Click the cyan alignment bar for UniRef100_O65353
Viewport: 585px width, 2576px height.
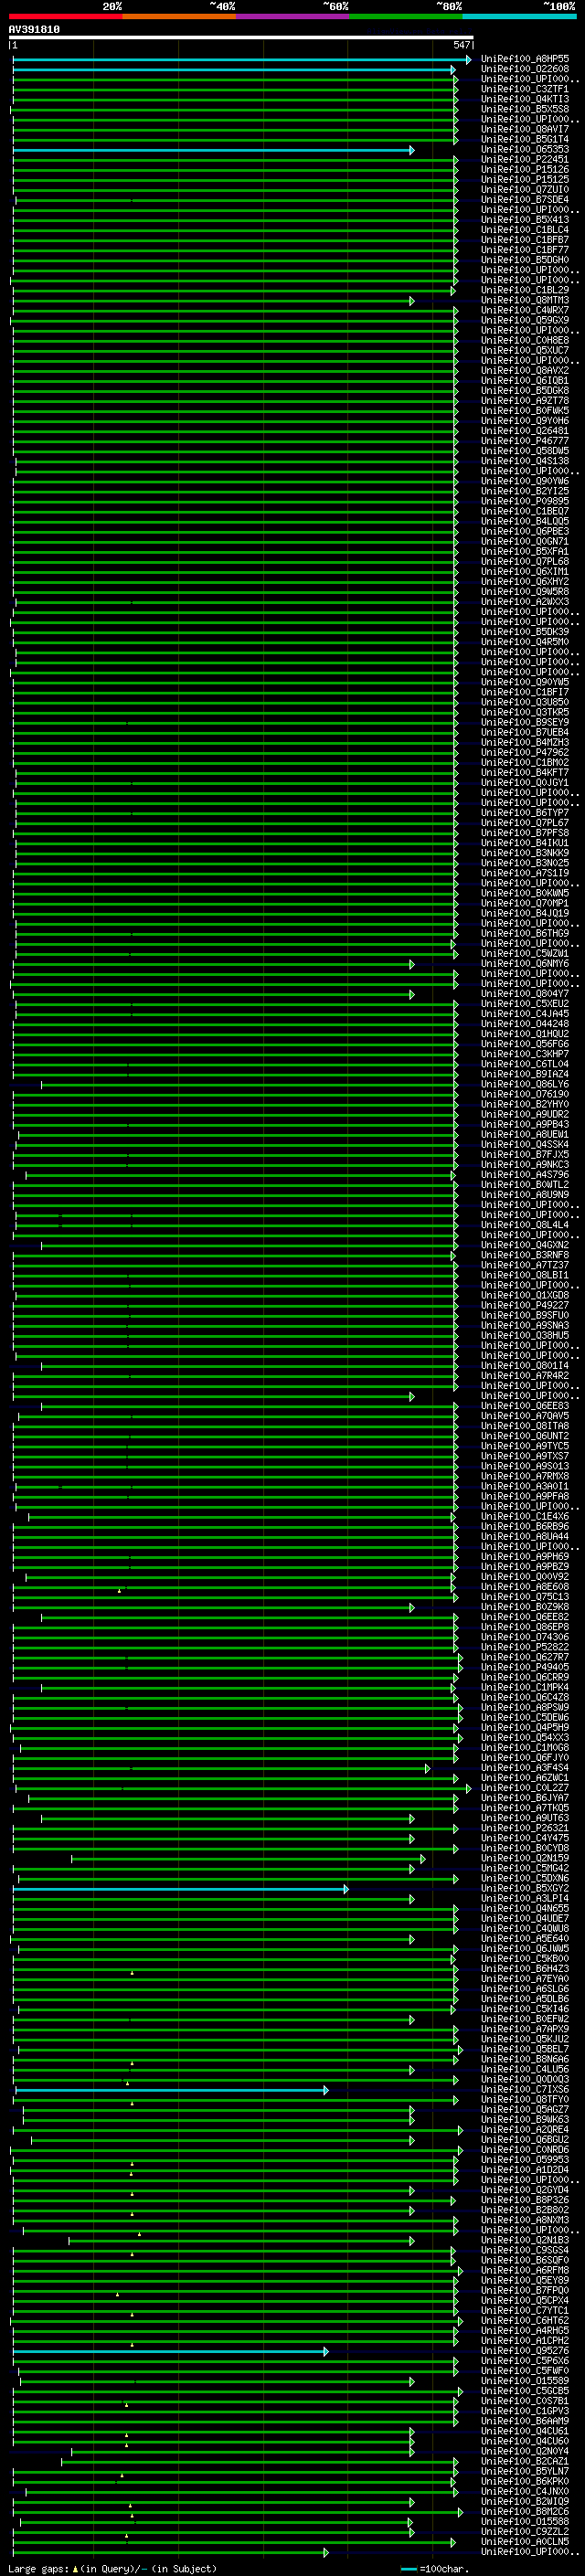tap(213, 150)
